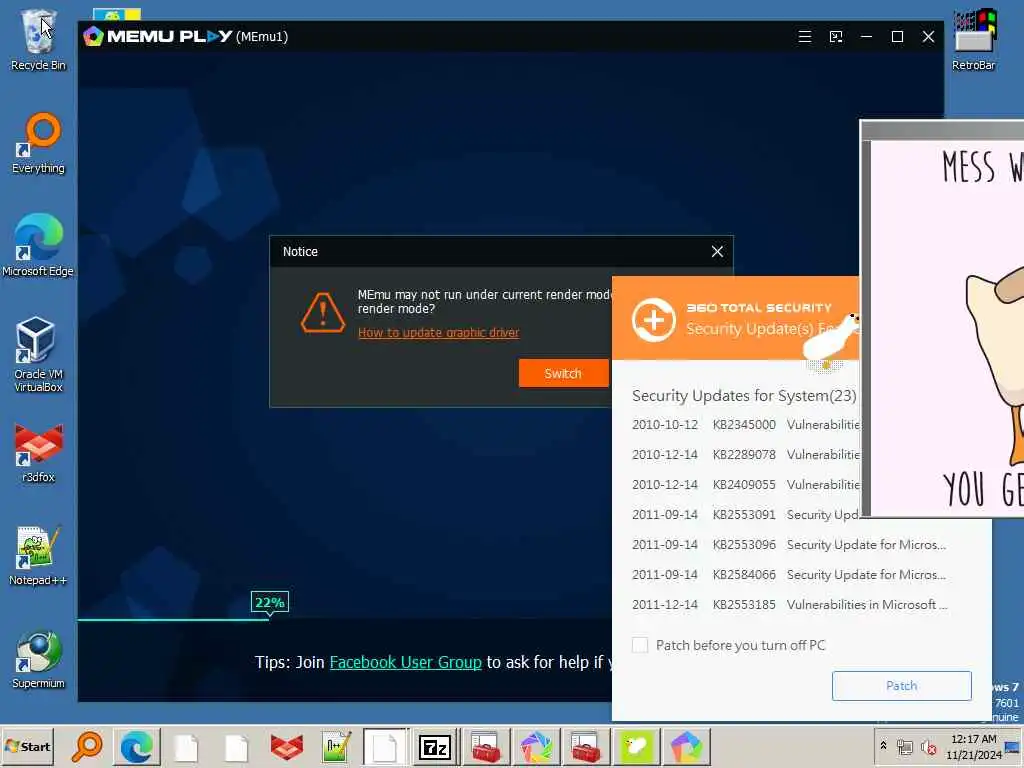Open the goose app taskbar icon
Image resolution: width=1024 pixels, height=768 pixels.
pyautogui.click(x=636, y=746)
